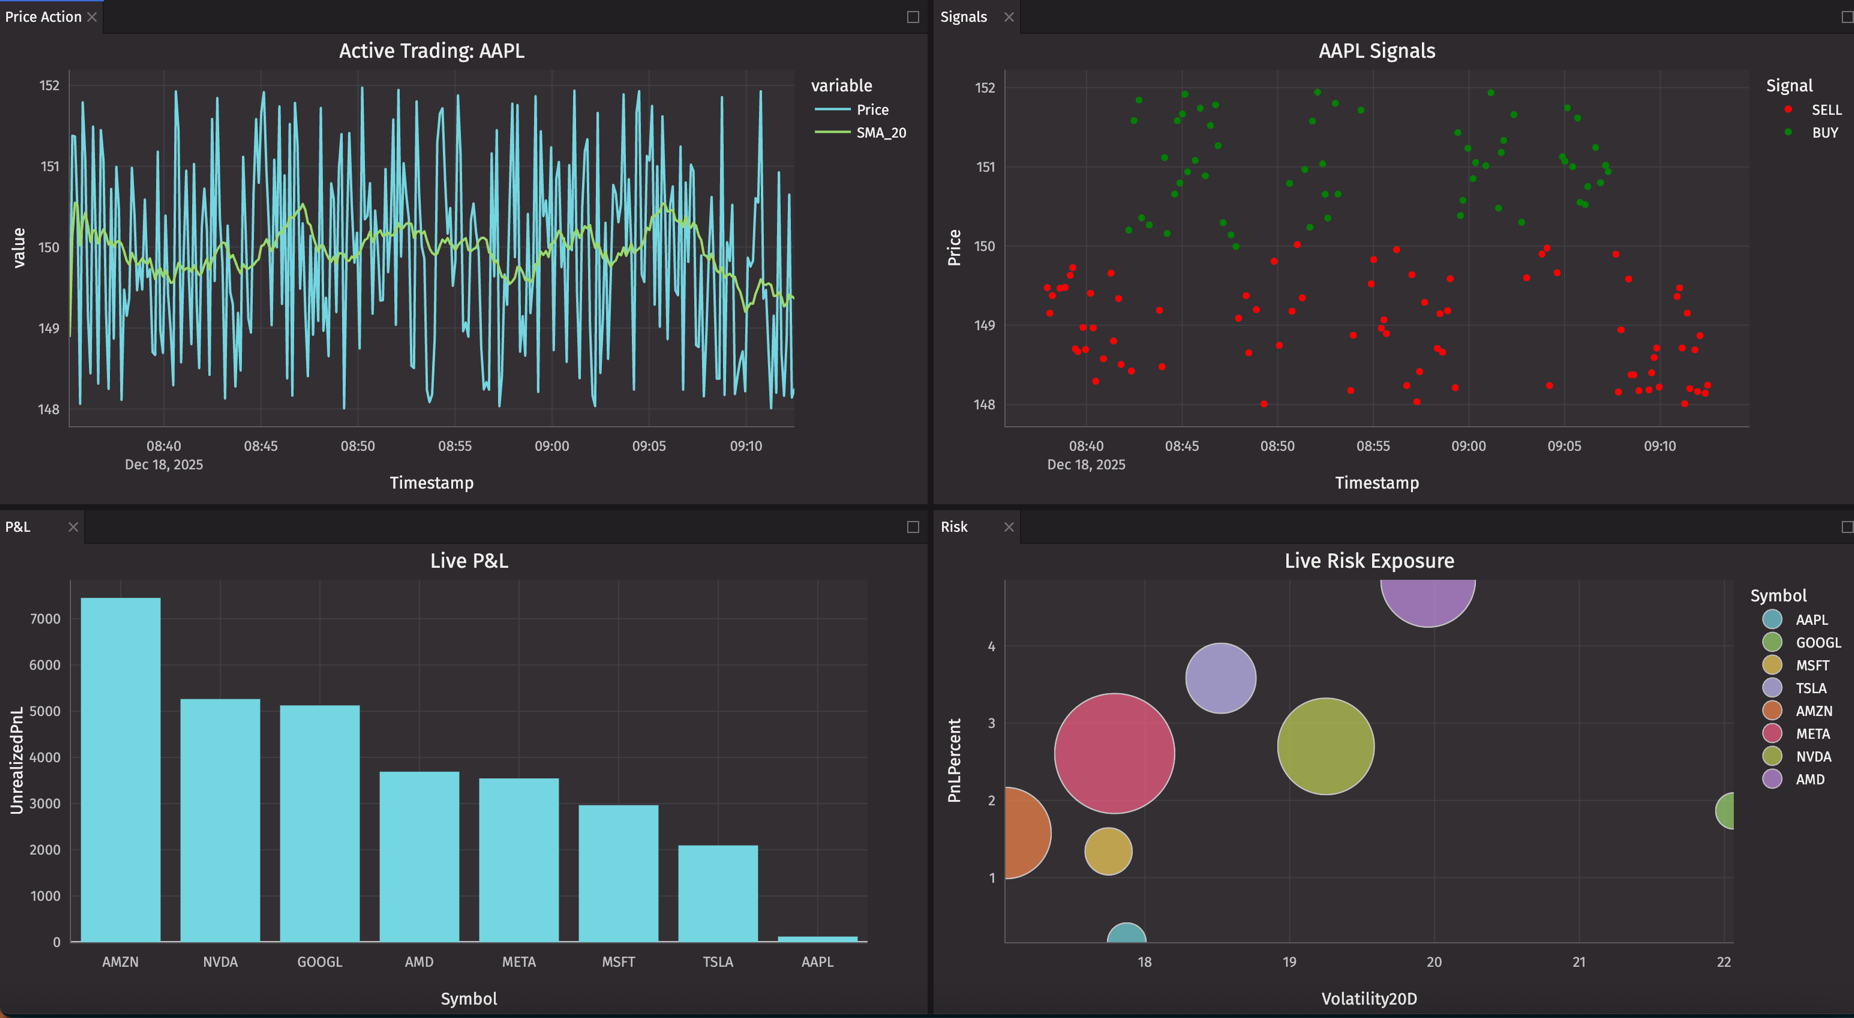Click the large red META bubble
1854x1018 pixels.
(x=1114, y=753)
